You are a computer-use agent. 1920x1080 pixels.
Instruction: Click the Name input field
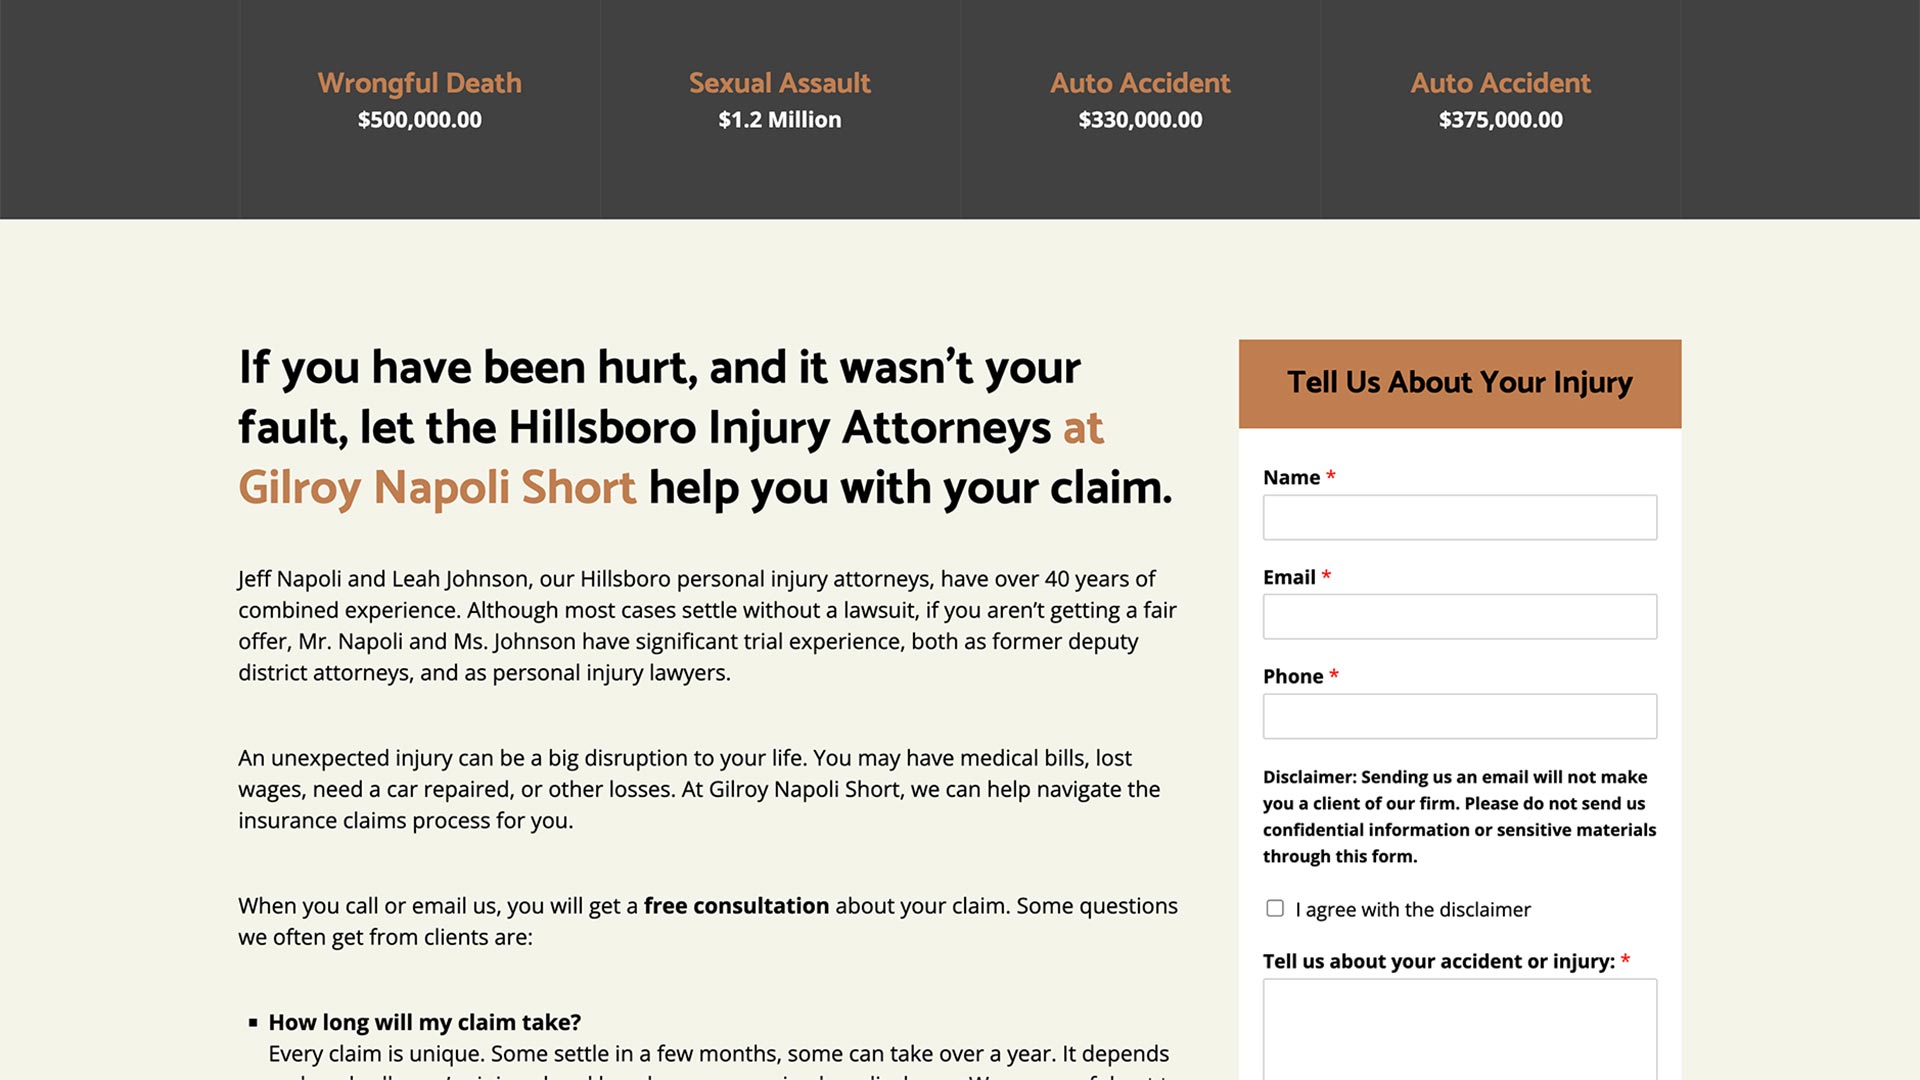(x=1460, y=517)
